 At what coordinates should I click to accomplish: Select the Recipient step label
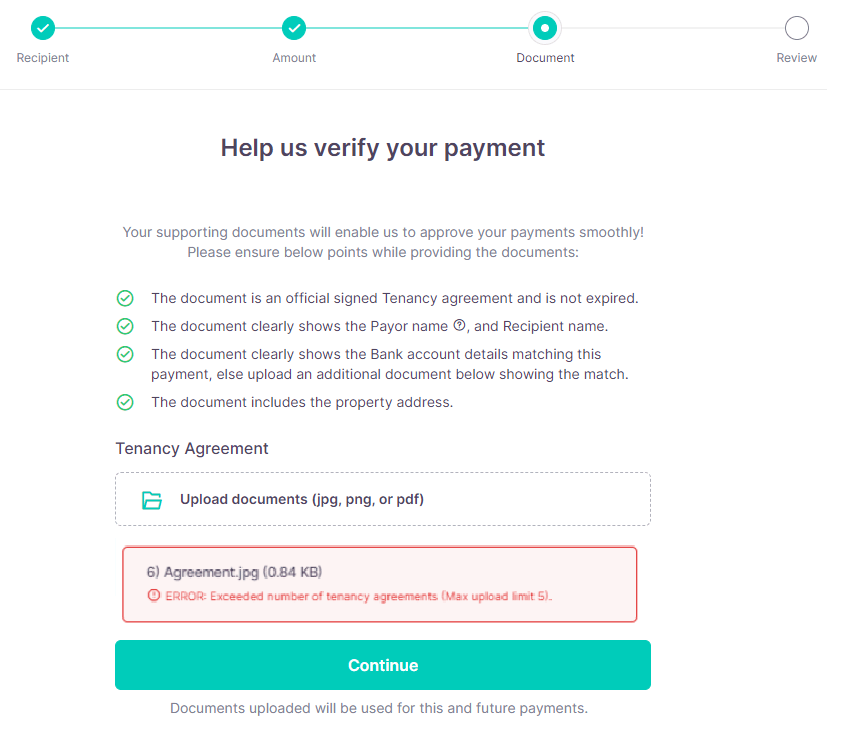pos(42,57)
